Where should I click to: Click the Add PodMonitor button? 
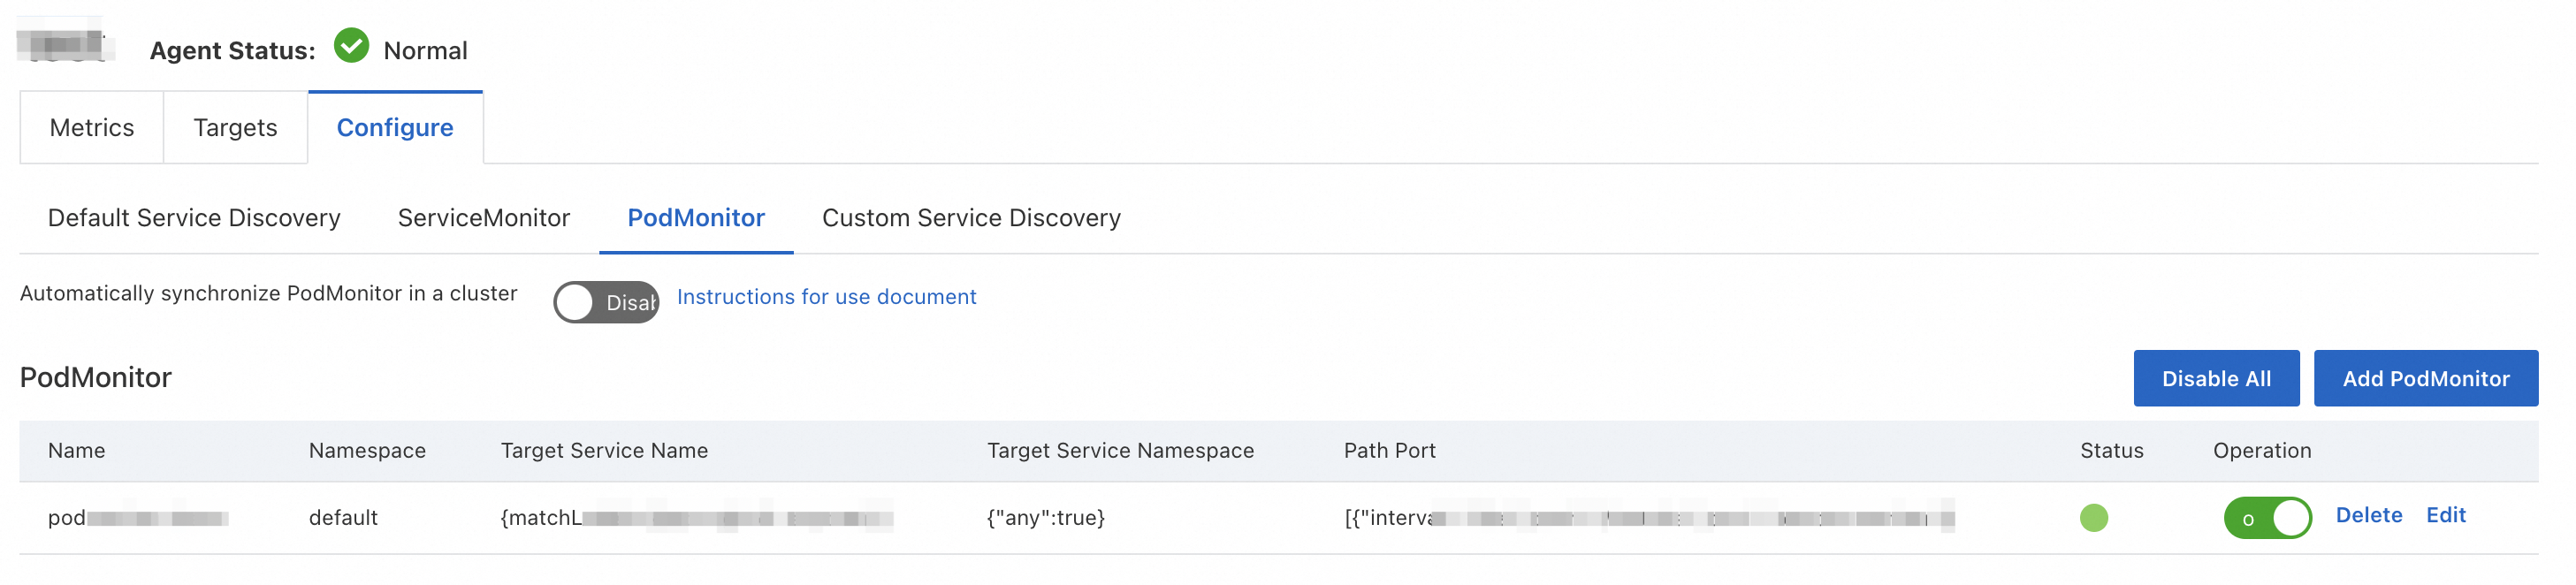pyautogui.click(x=2425, y=379)
